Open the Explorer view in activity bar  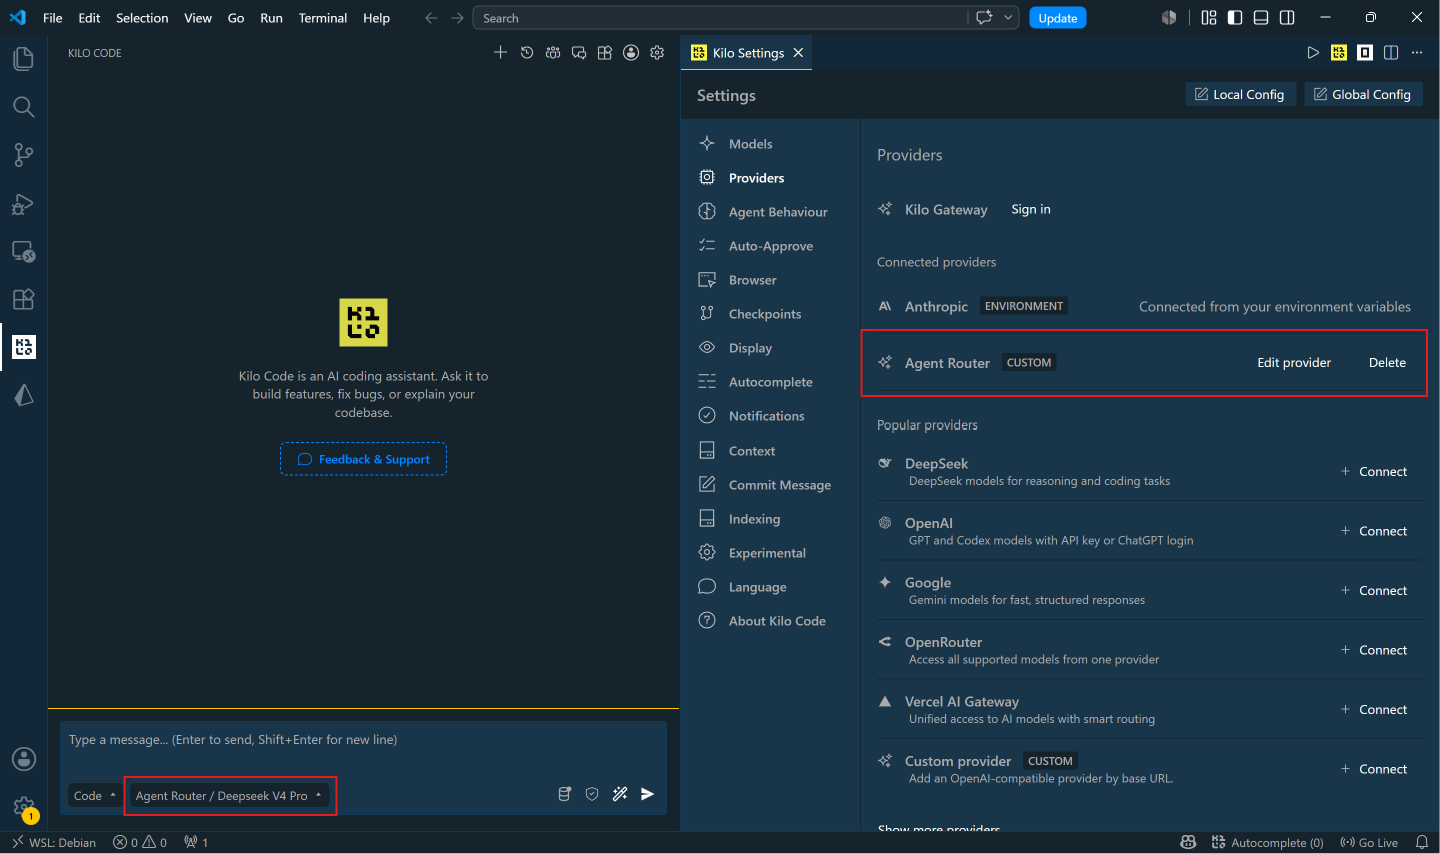point(23,59)
